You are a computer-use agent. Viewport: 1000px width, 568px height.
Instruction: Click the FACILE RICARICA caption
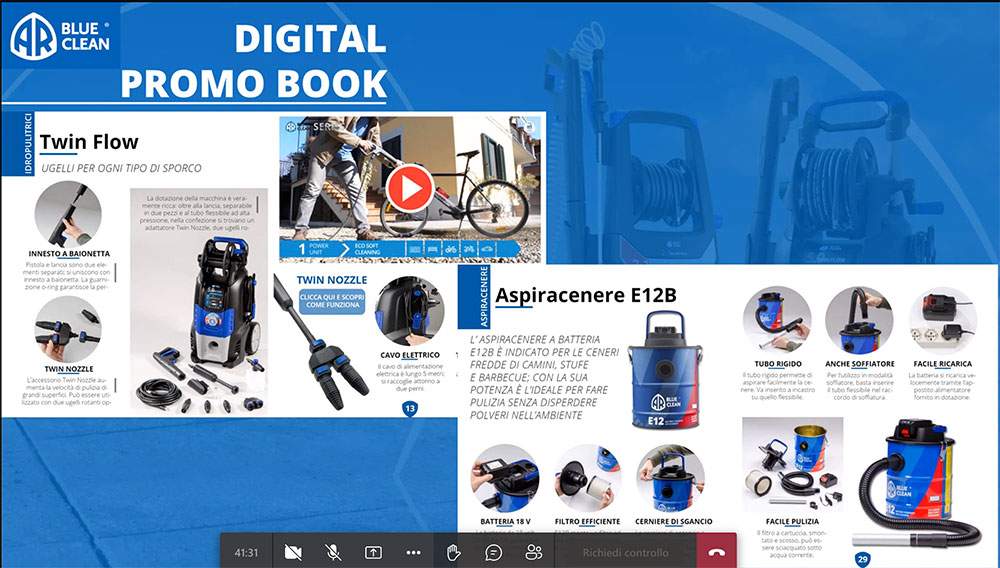[x=943, y=364]
